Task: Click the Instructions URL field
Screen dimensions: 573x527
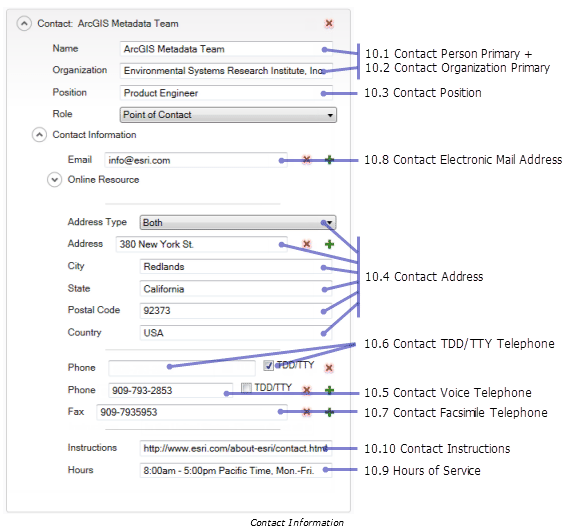Action: (236, 448)
